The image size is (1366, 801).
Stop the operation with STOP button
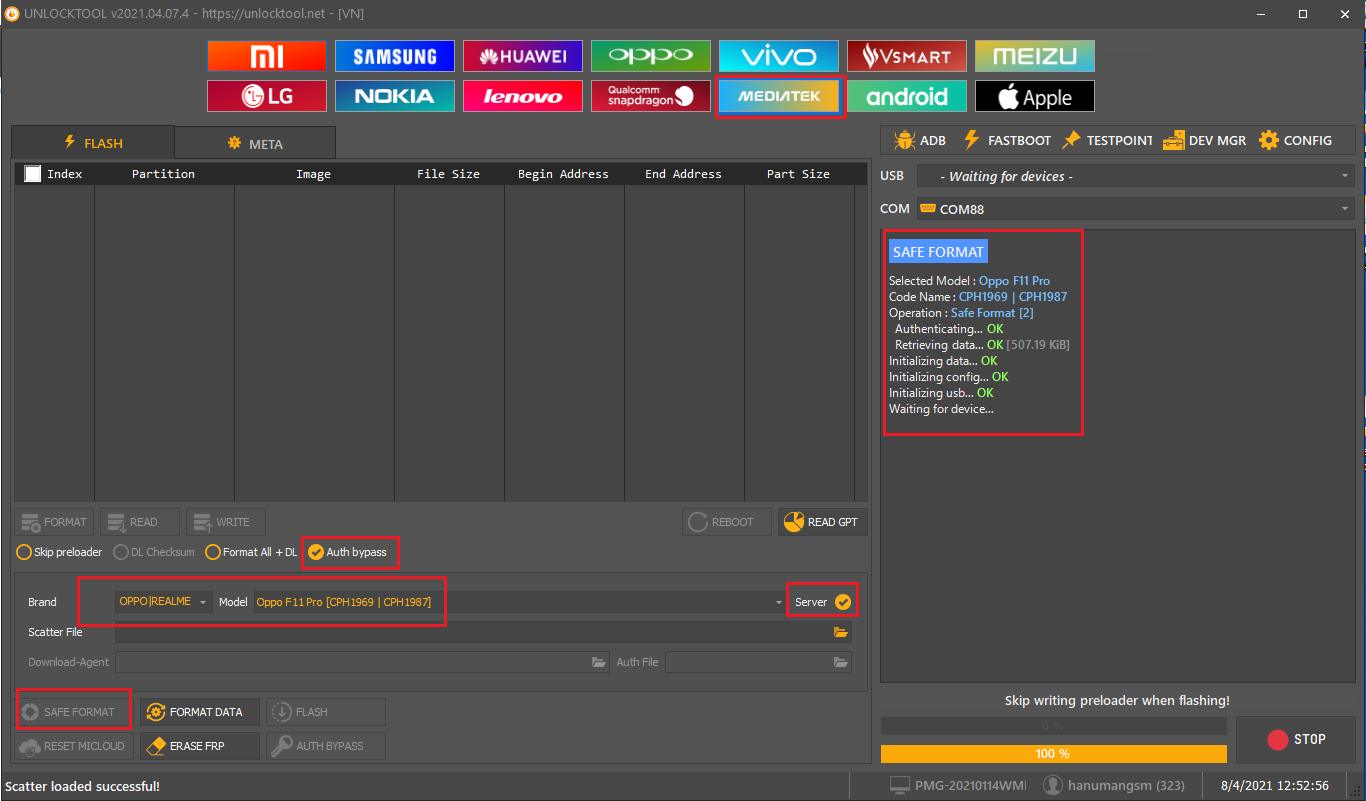tap(1295, 740)
